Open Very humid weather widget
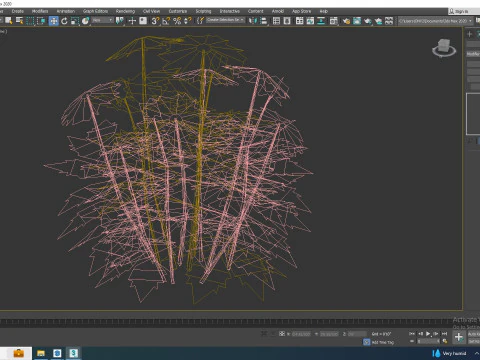The image size is (480, 360). click(449, 353)
